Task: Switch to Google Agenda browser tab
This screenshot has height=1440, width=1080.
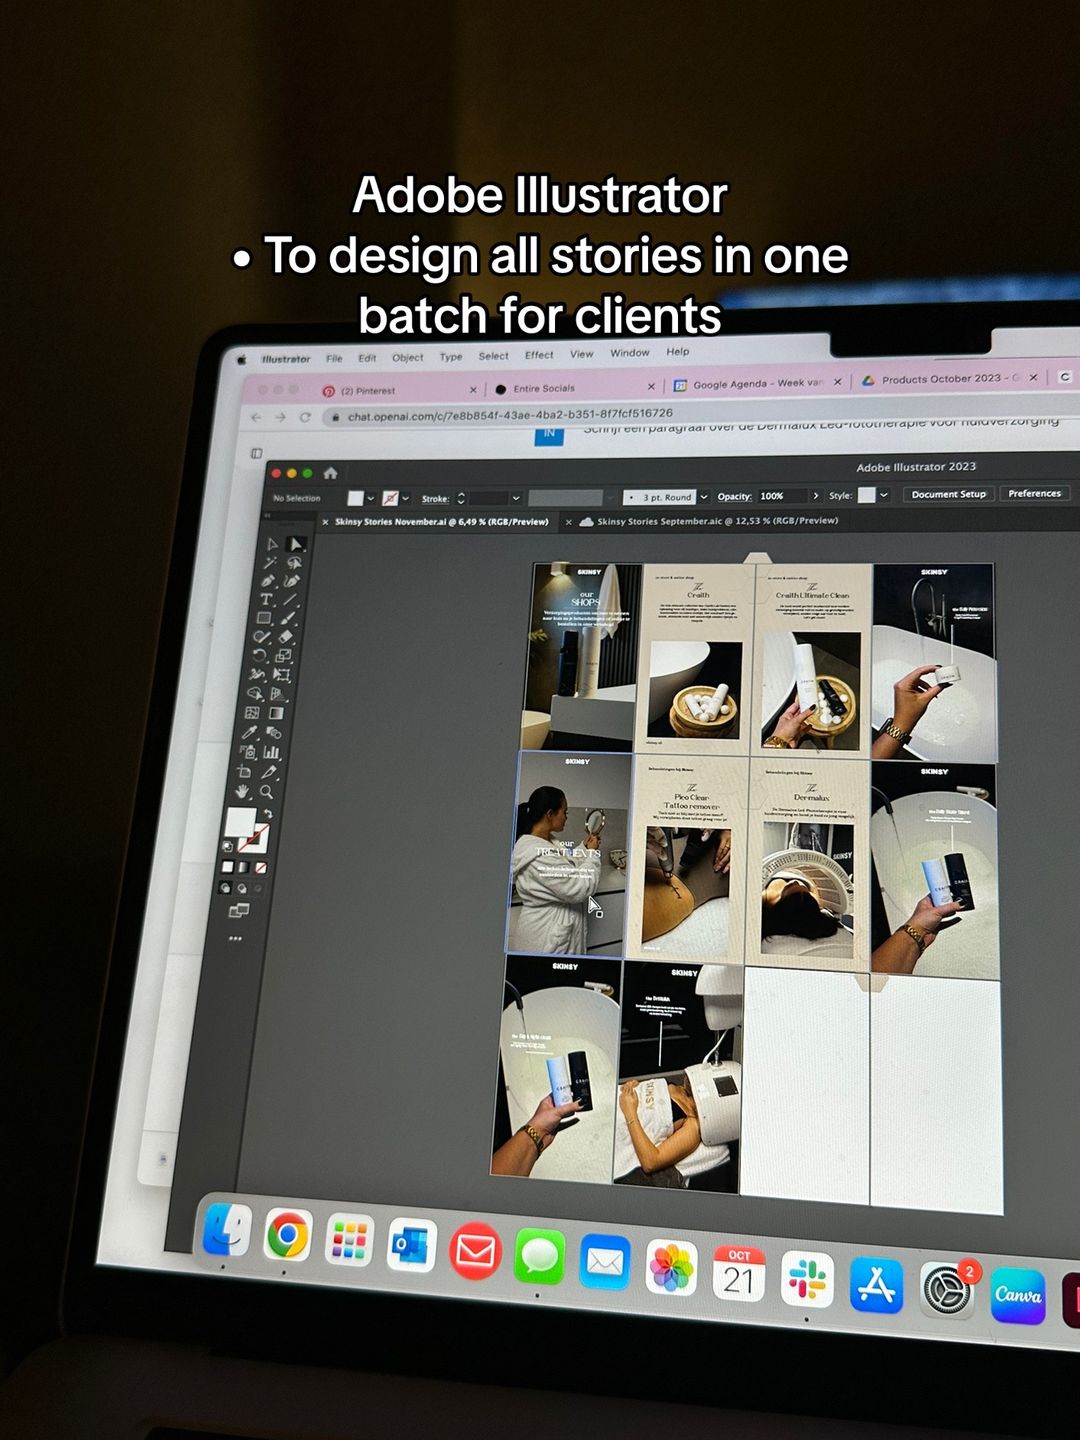Action: coord(757,383)
